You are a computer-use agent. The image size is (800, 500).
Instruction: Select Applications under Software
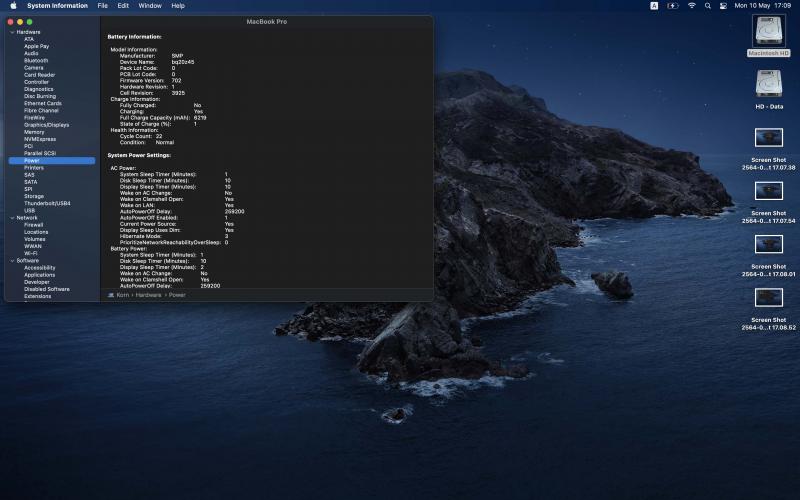point(39,275)
